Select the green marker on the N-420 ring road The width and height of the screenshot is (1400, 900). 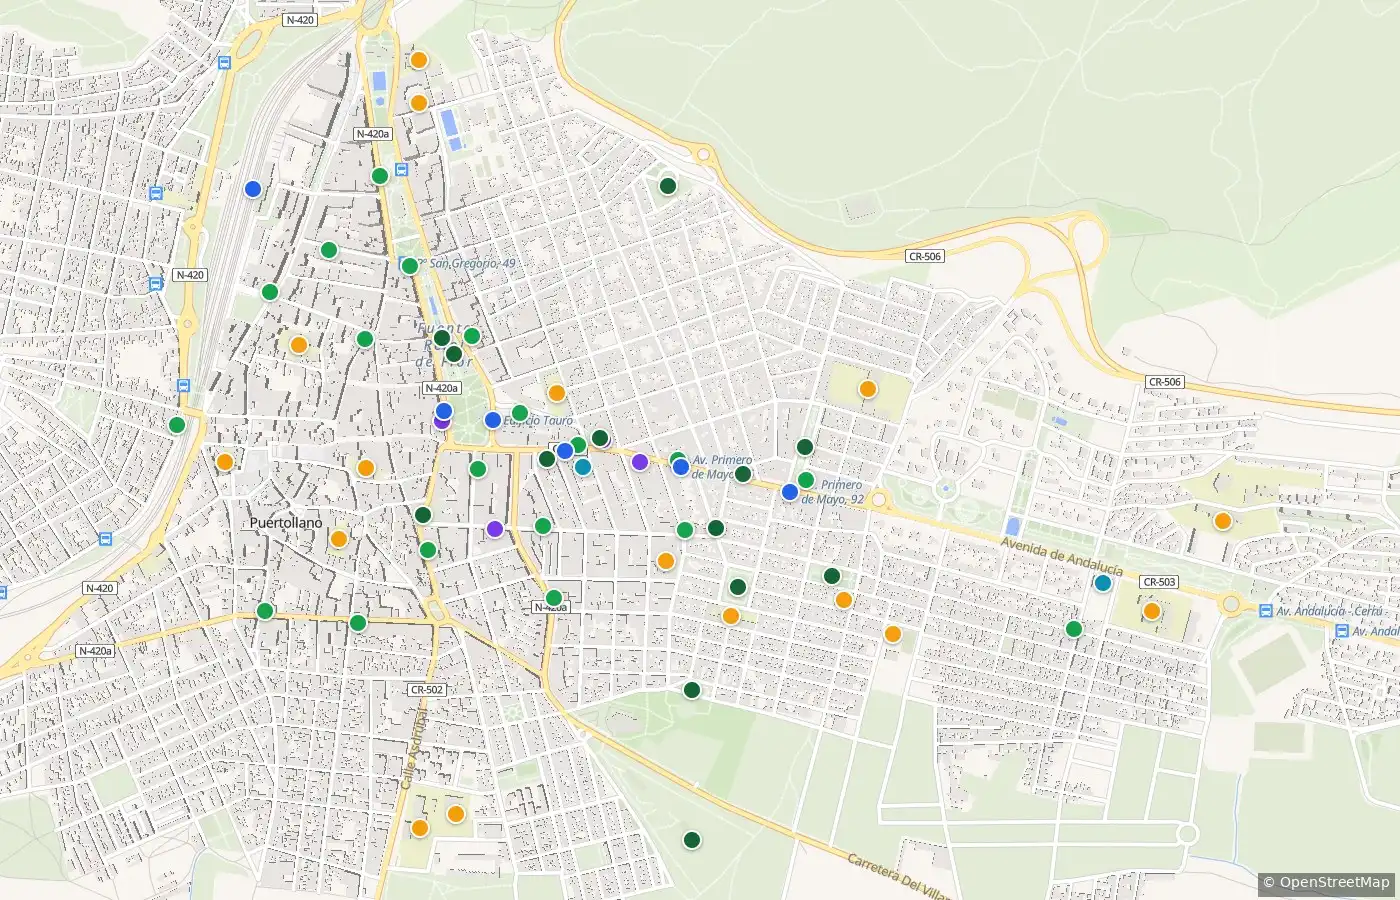coord(177,425)
